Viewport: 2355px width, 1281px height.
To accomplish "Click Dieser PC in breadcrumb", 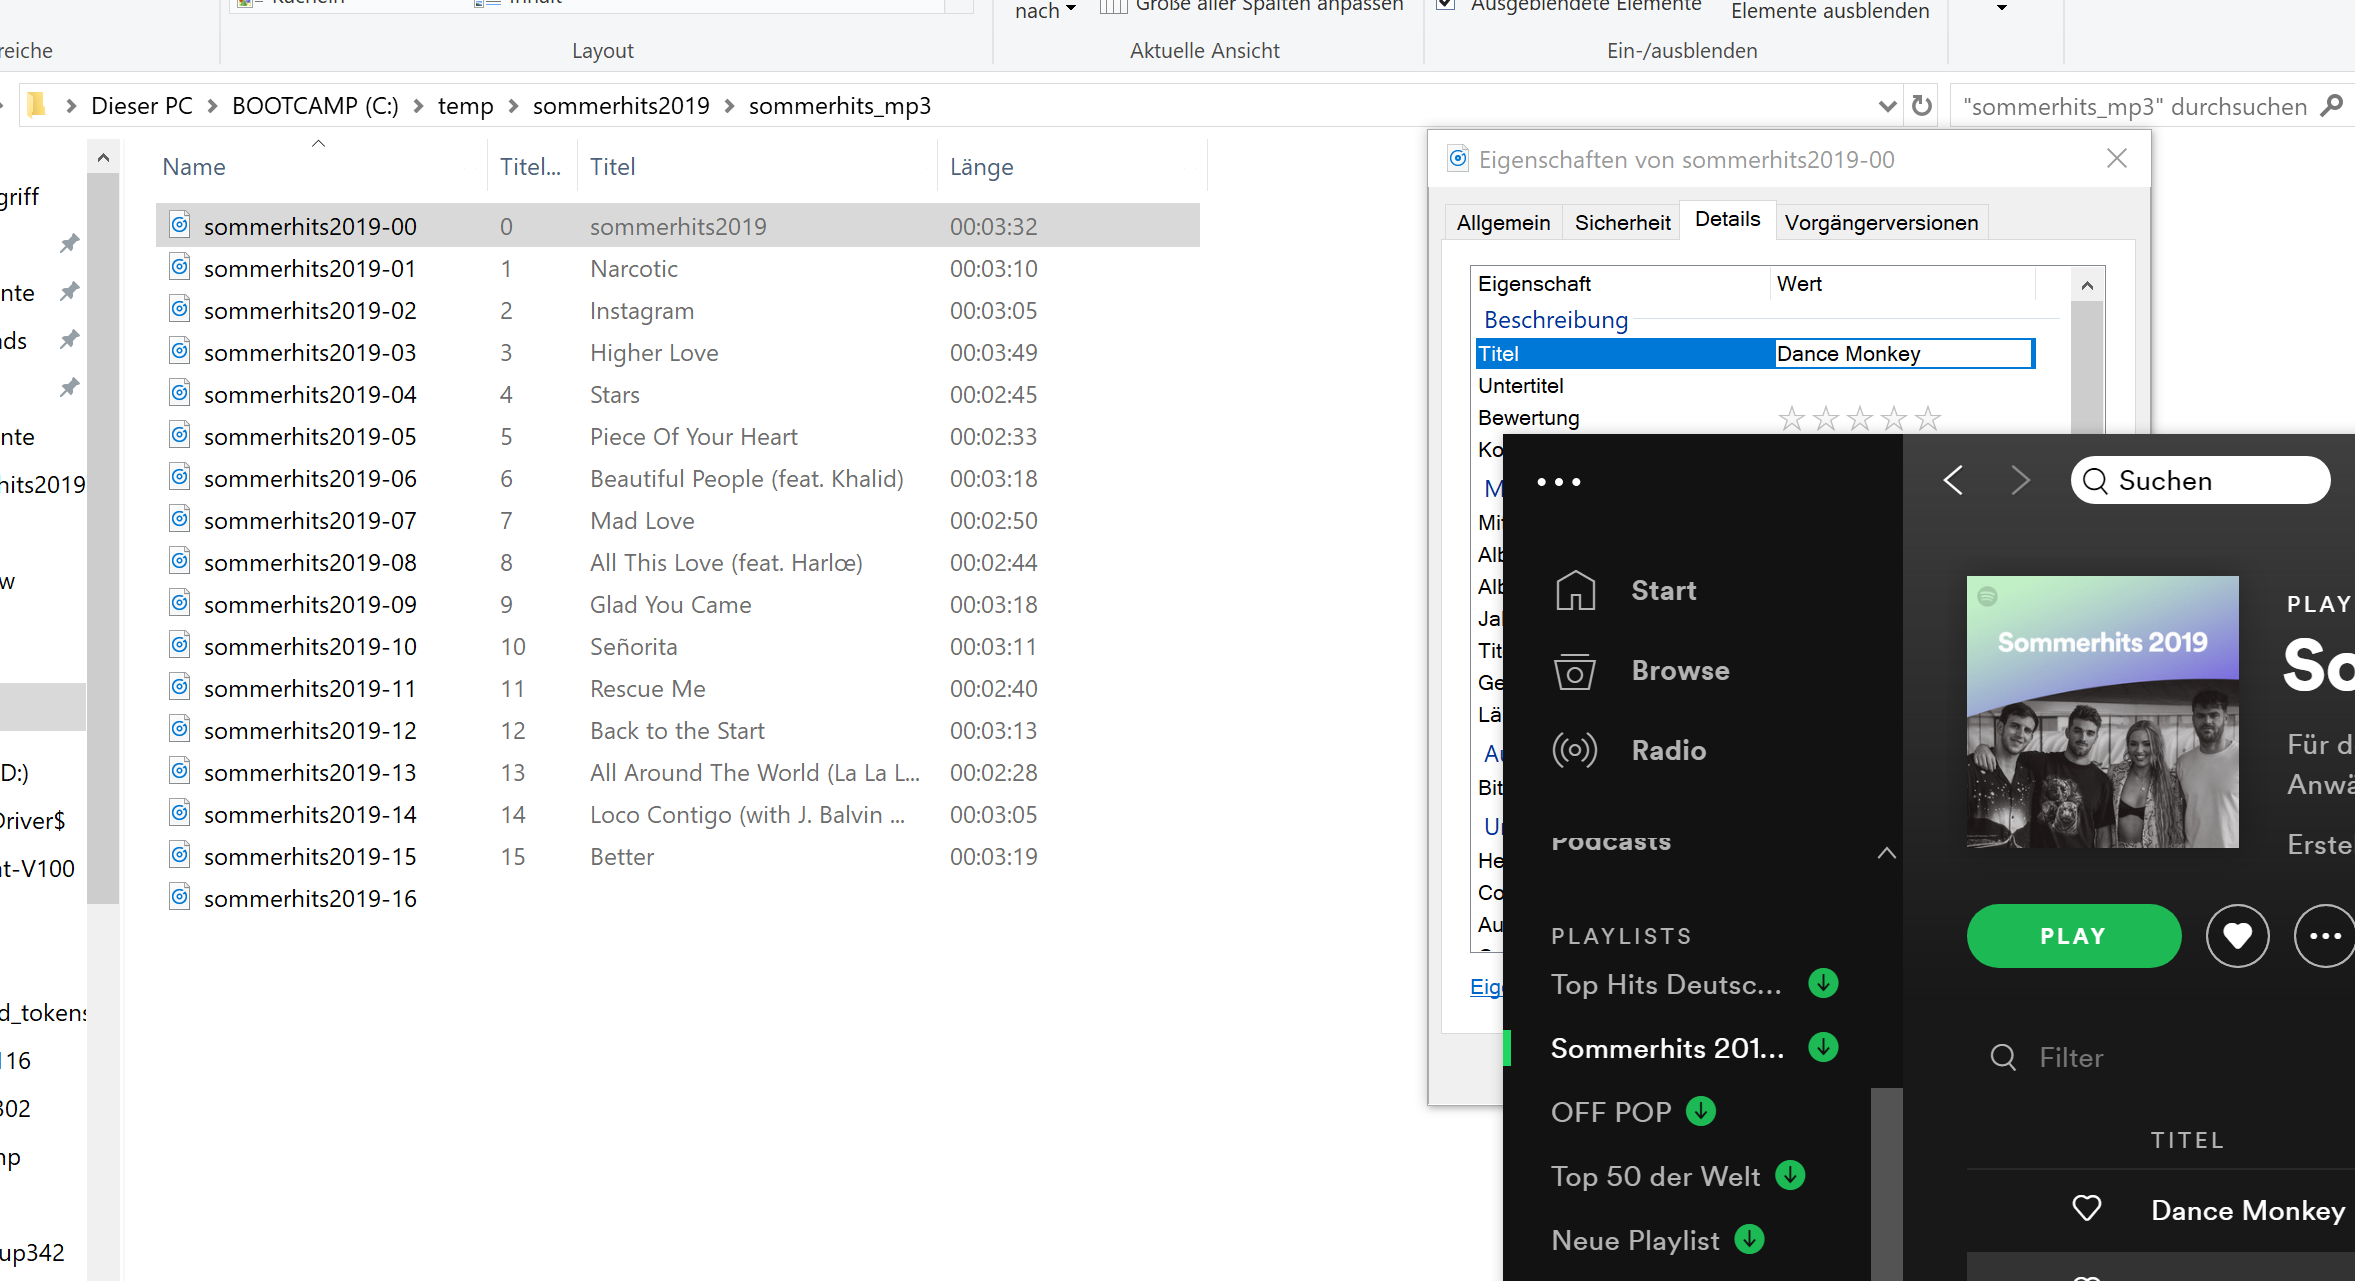I will coord(141,106).
